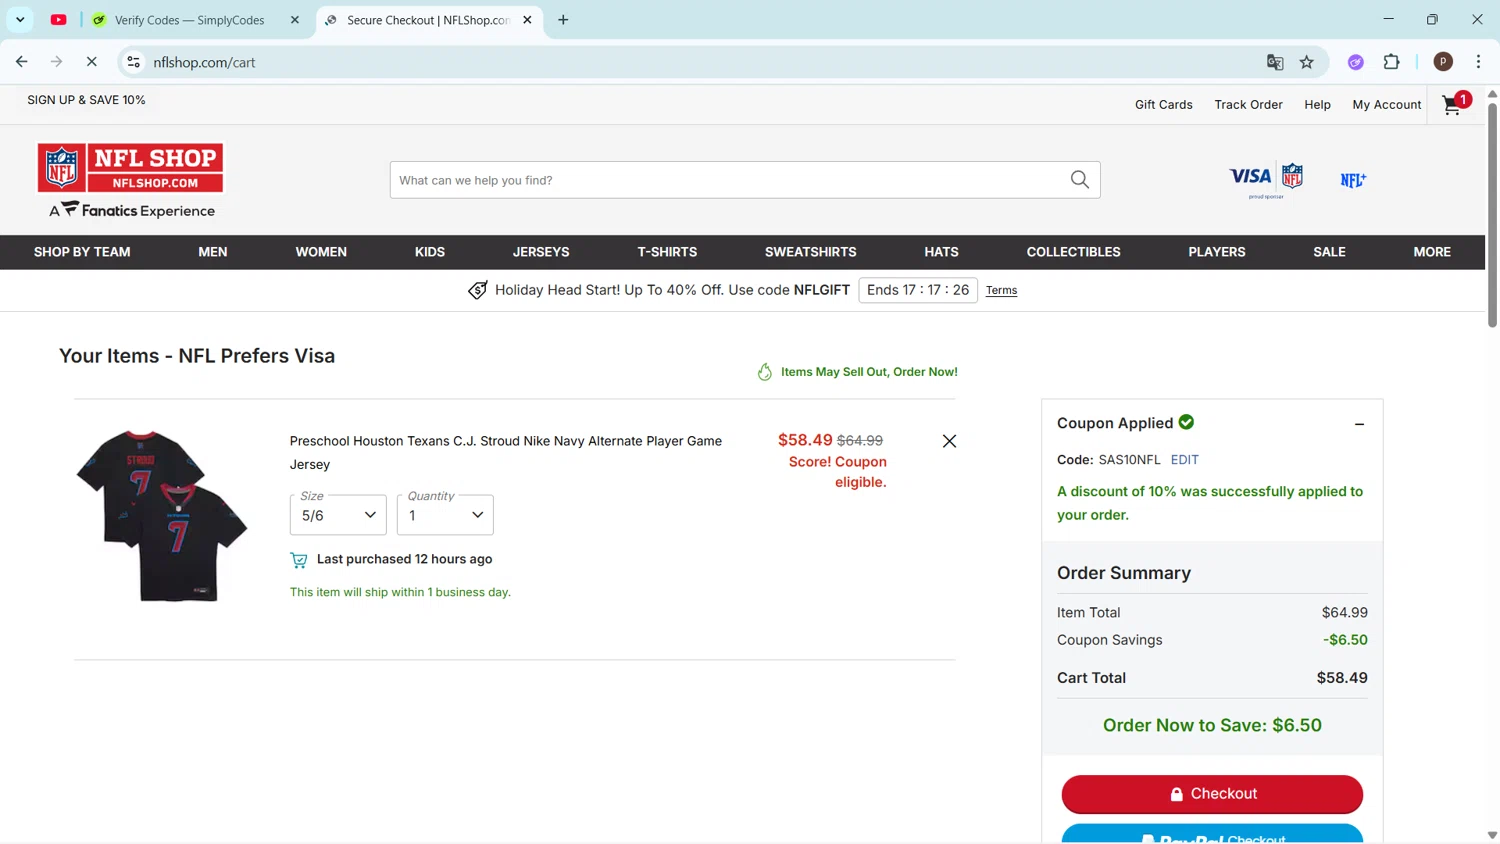Open the WOMEN menu
Viewport: 1500px width, 844px height.
pos(321,252)
